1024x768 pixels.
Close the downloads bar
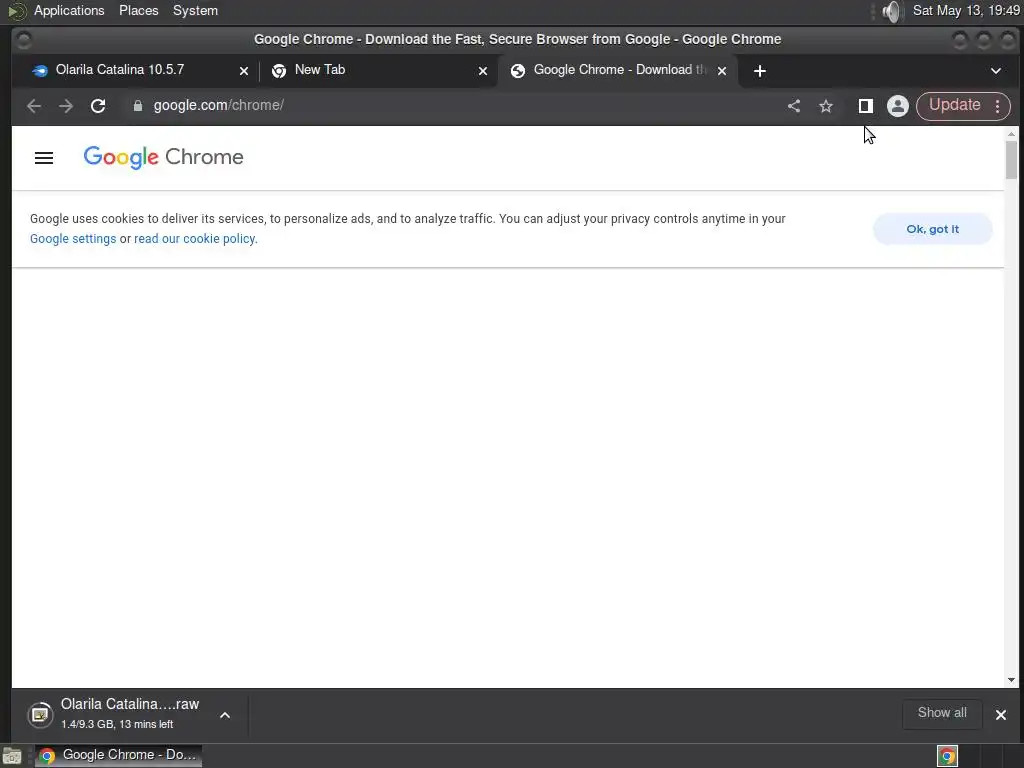[1000, 714]
